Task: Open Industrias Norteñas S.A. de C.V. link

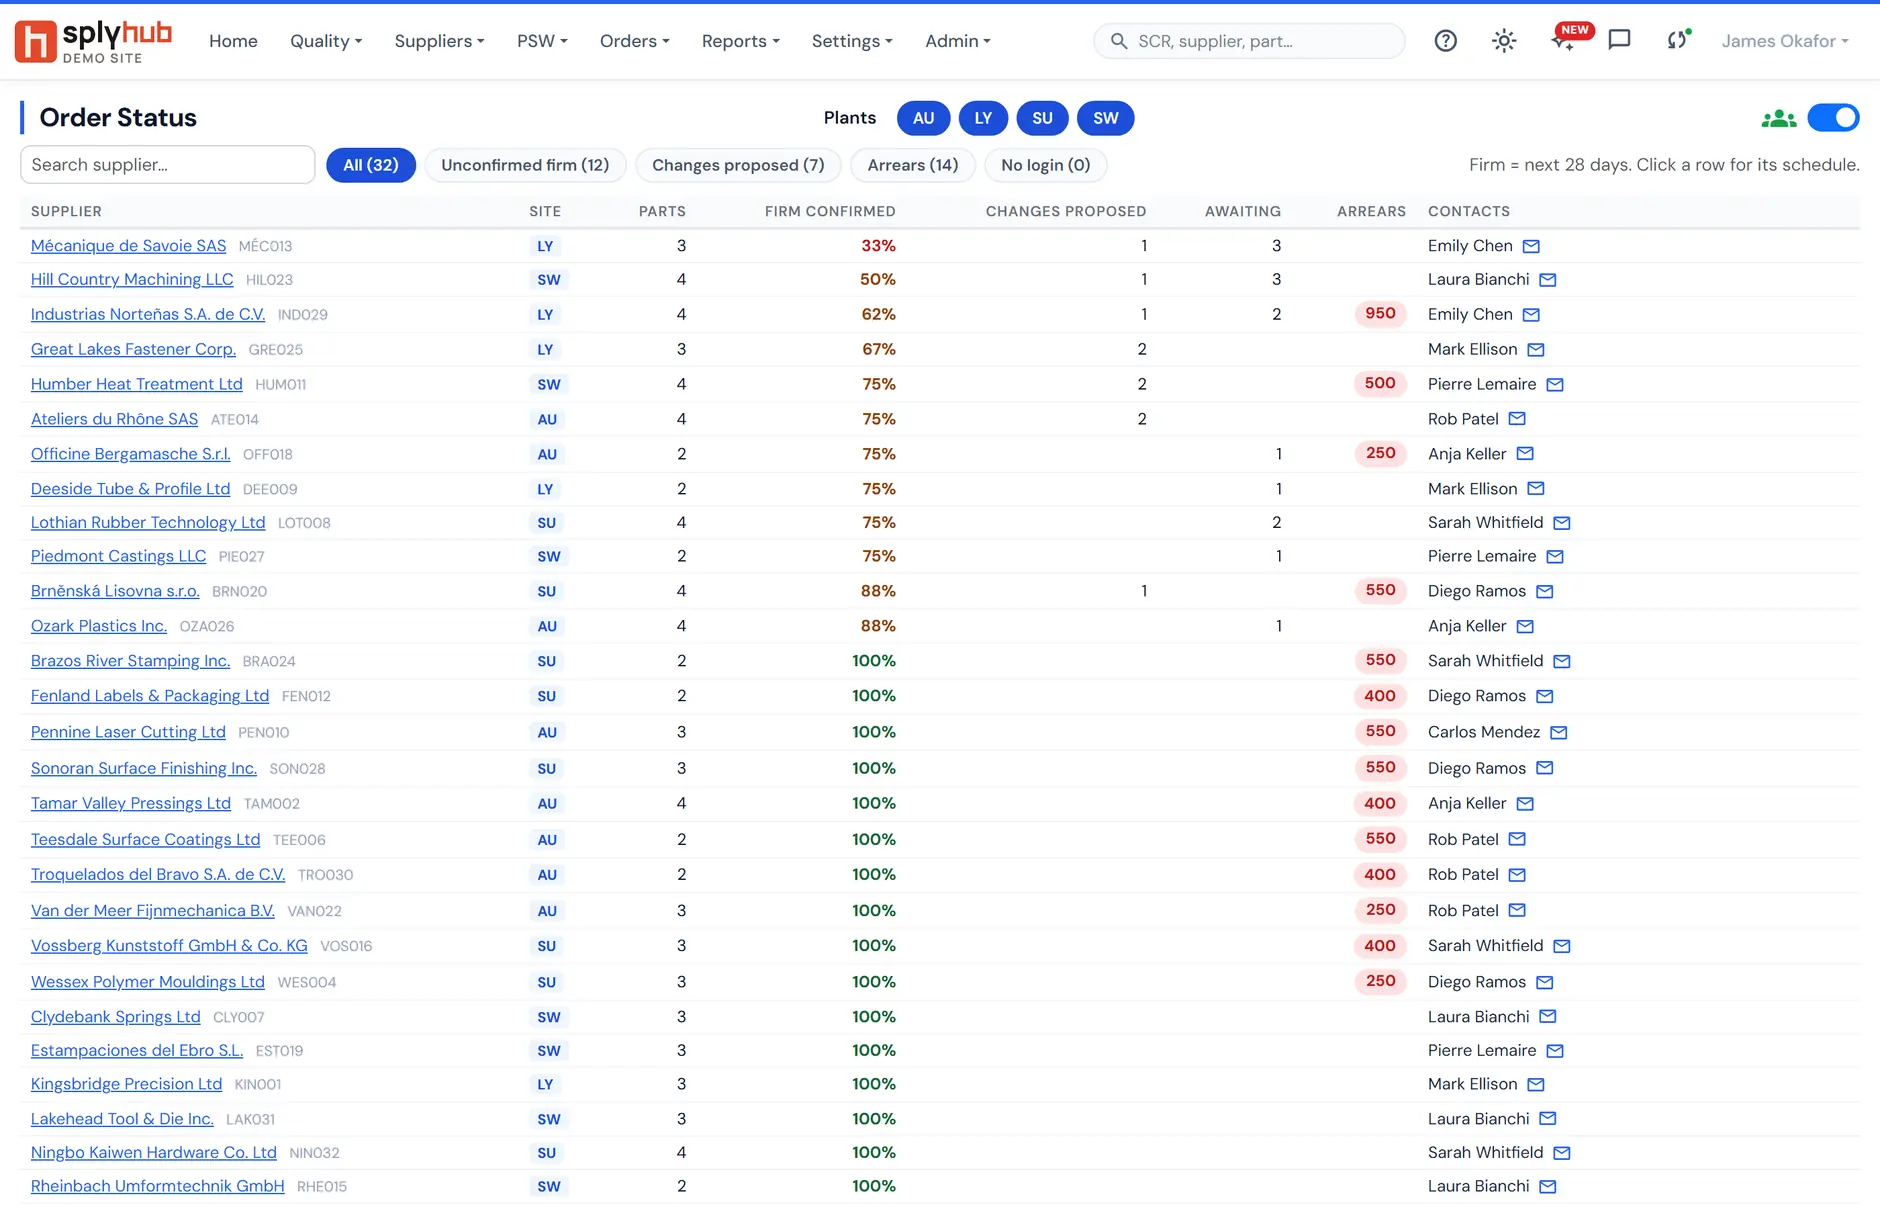Action: [148, 315]
